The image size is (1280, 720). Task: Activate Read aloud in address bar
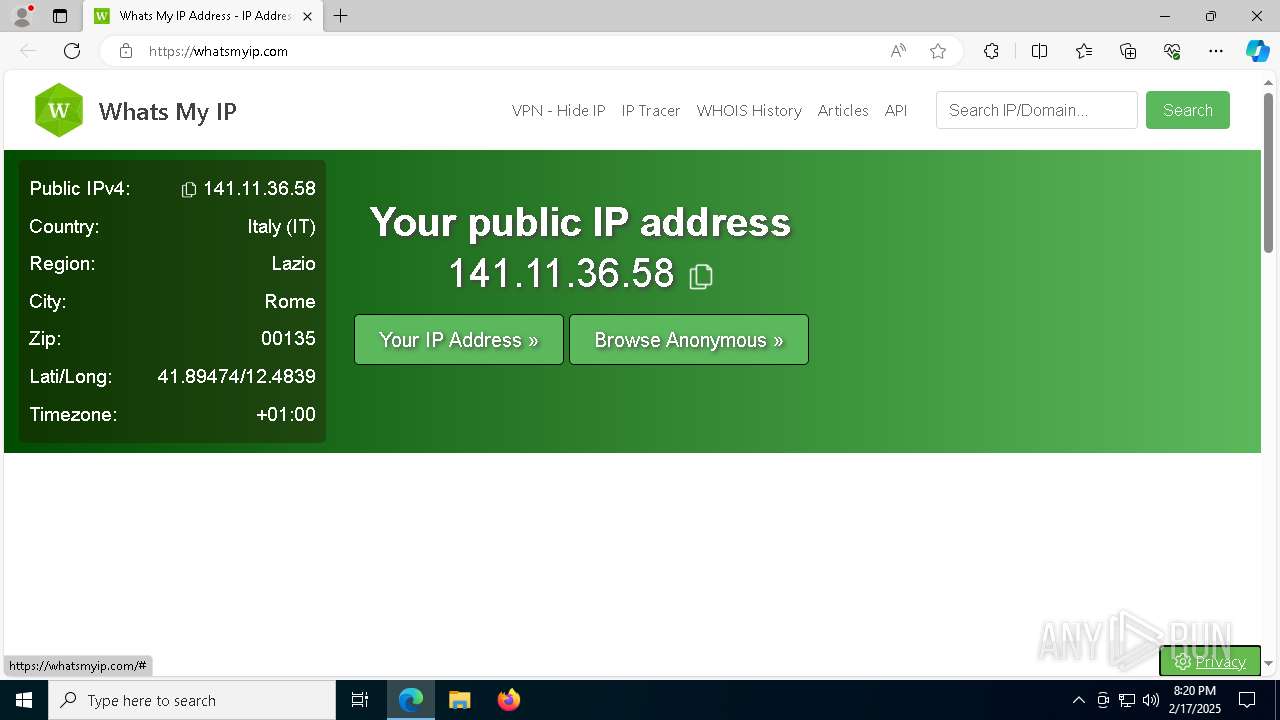[x=898, y=51]
